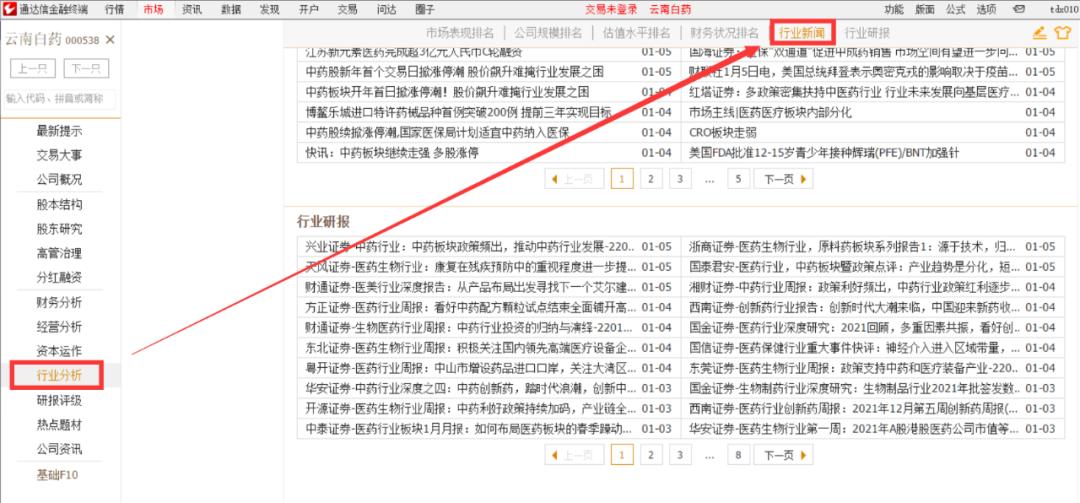Viewport: 1080px width, 503px height.
Task: Go to 行业研报 page 8
Action: (x=738, y=455)
